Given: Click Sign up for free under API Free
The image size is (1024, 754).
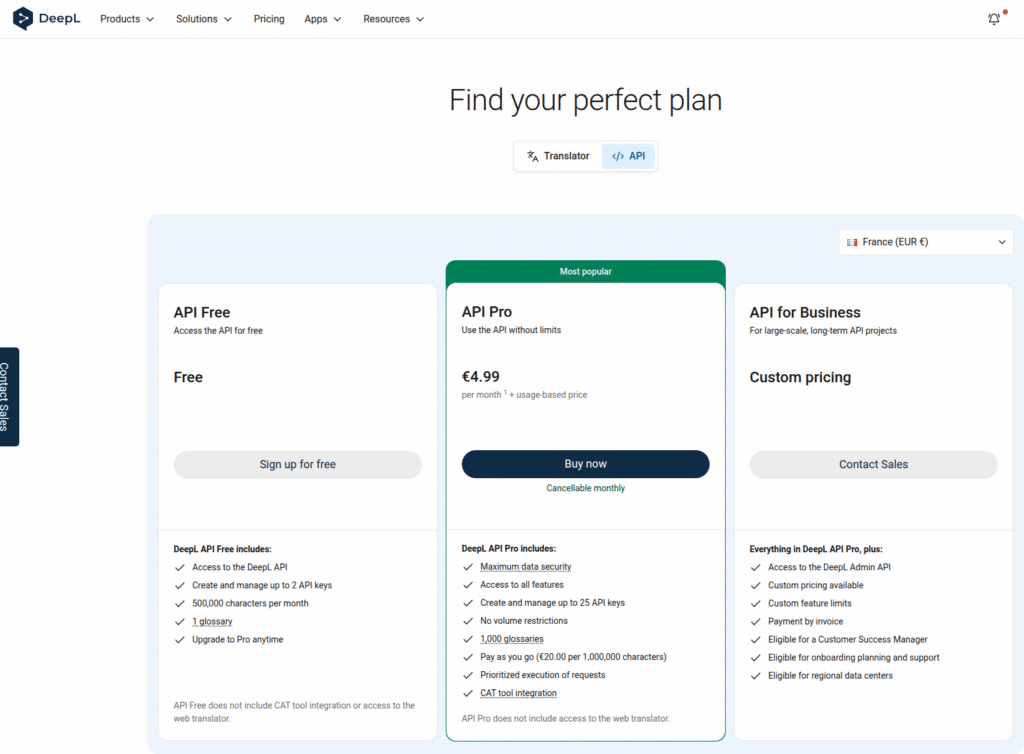Looking at the screenshot, I should (x=297, y=464).
